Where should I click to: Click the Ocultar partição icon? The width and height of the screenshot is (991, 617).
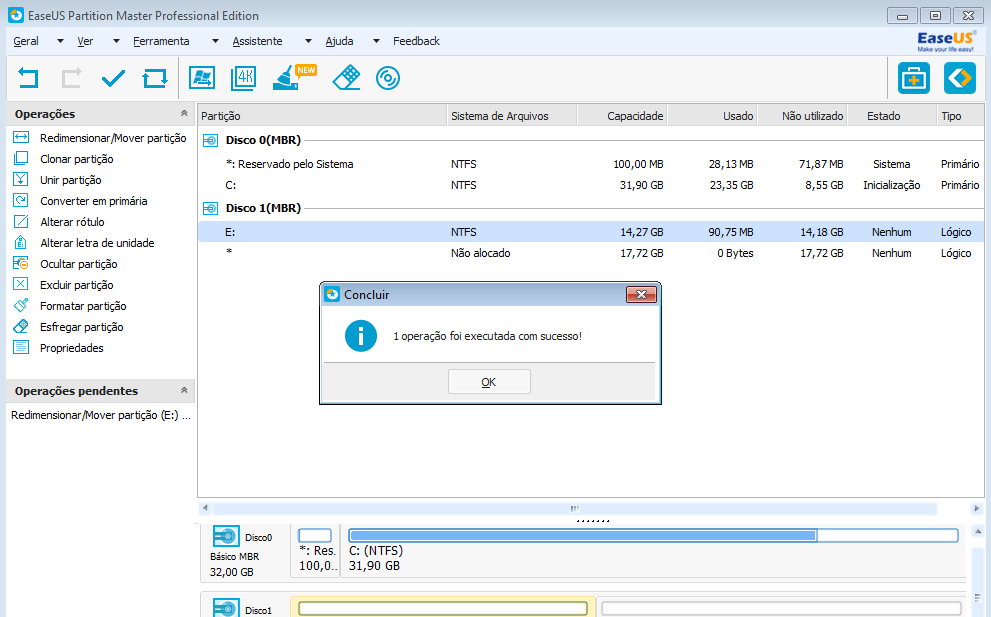coord(21,263)
